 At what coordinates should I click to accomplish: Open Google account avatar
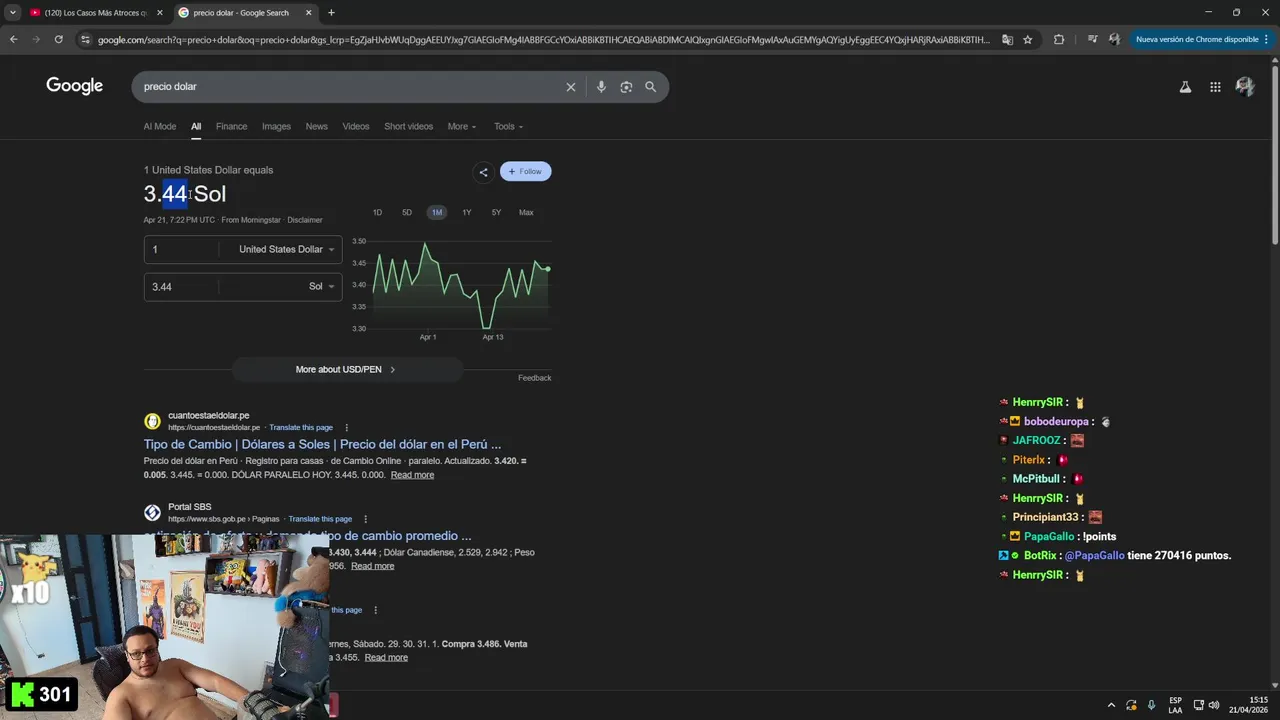point(1245,87)
